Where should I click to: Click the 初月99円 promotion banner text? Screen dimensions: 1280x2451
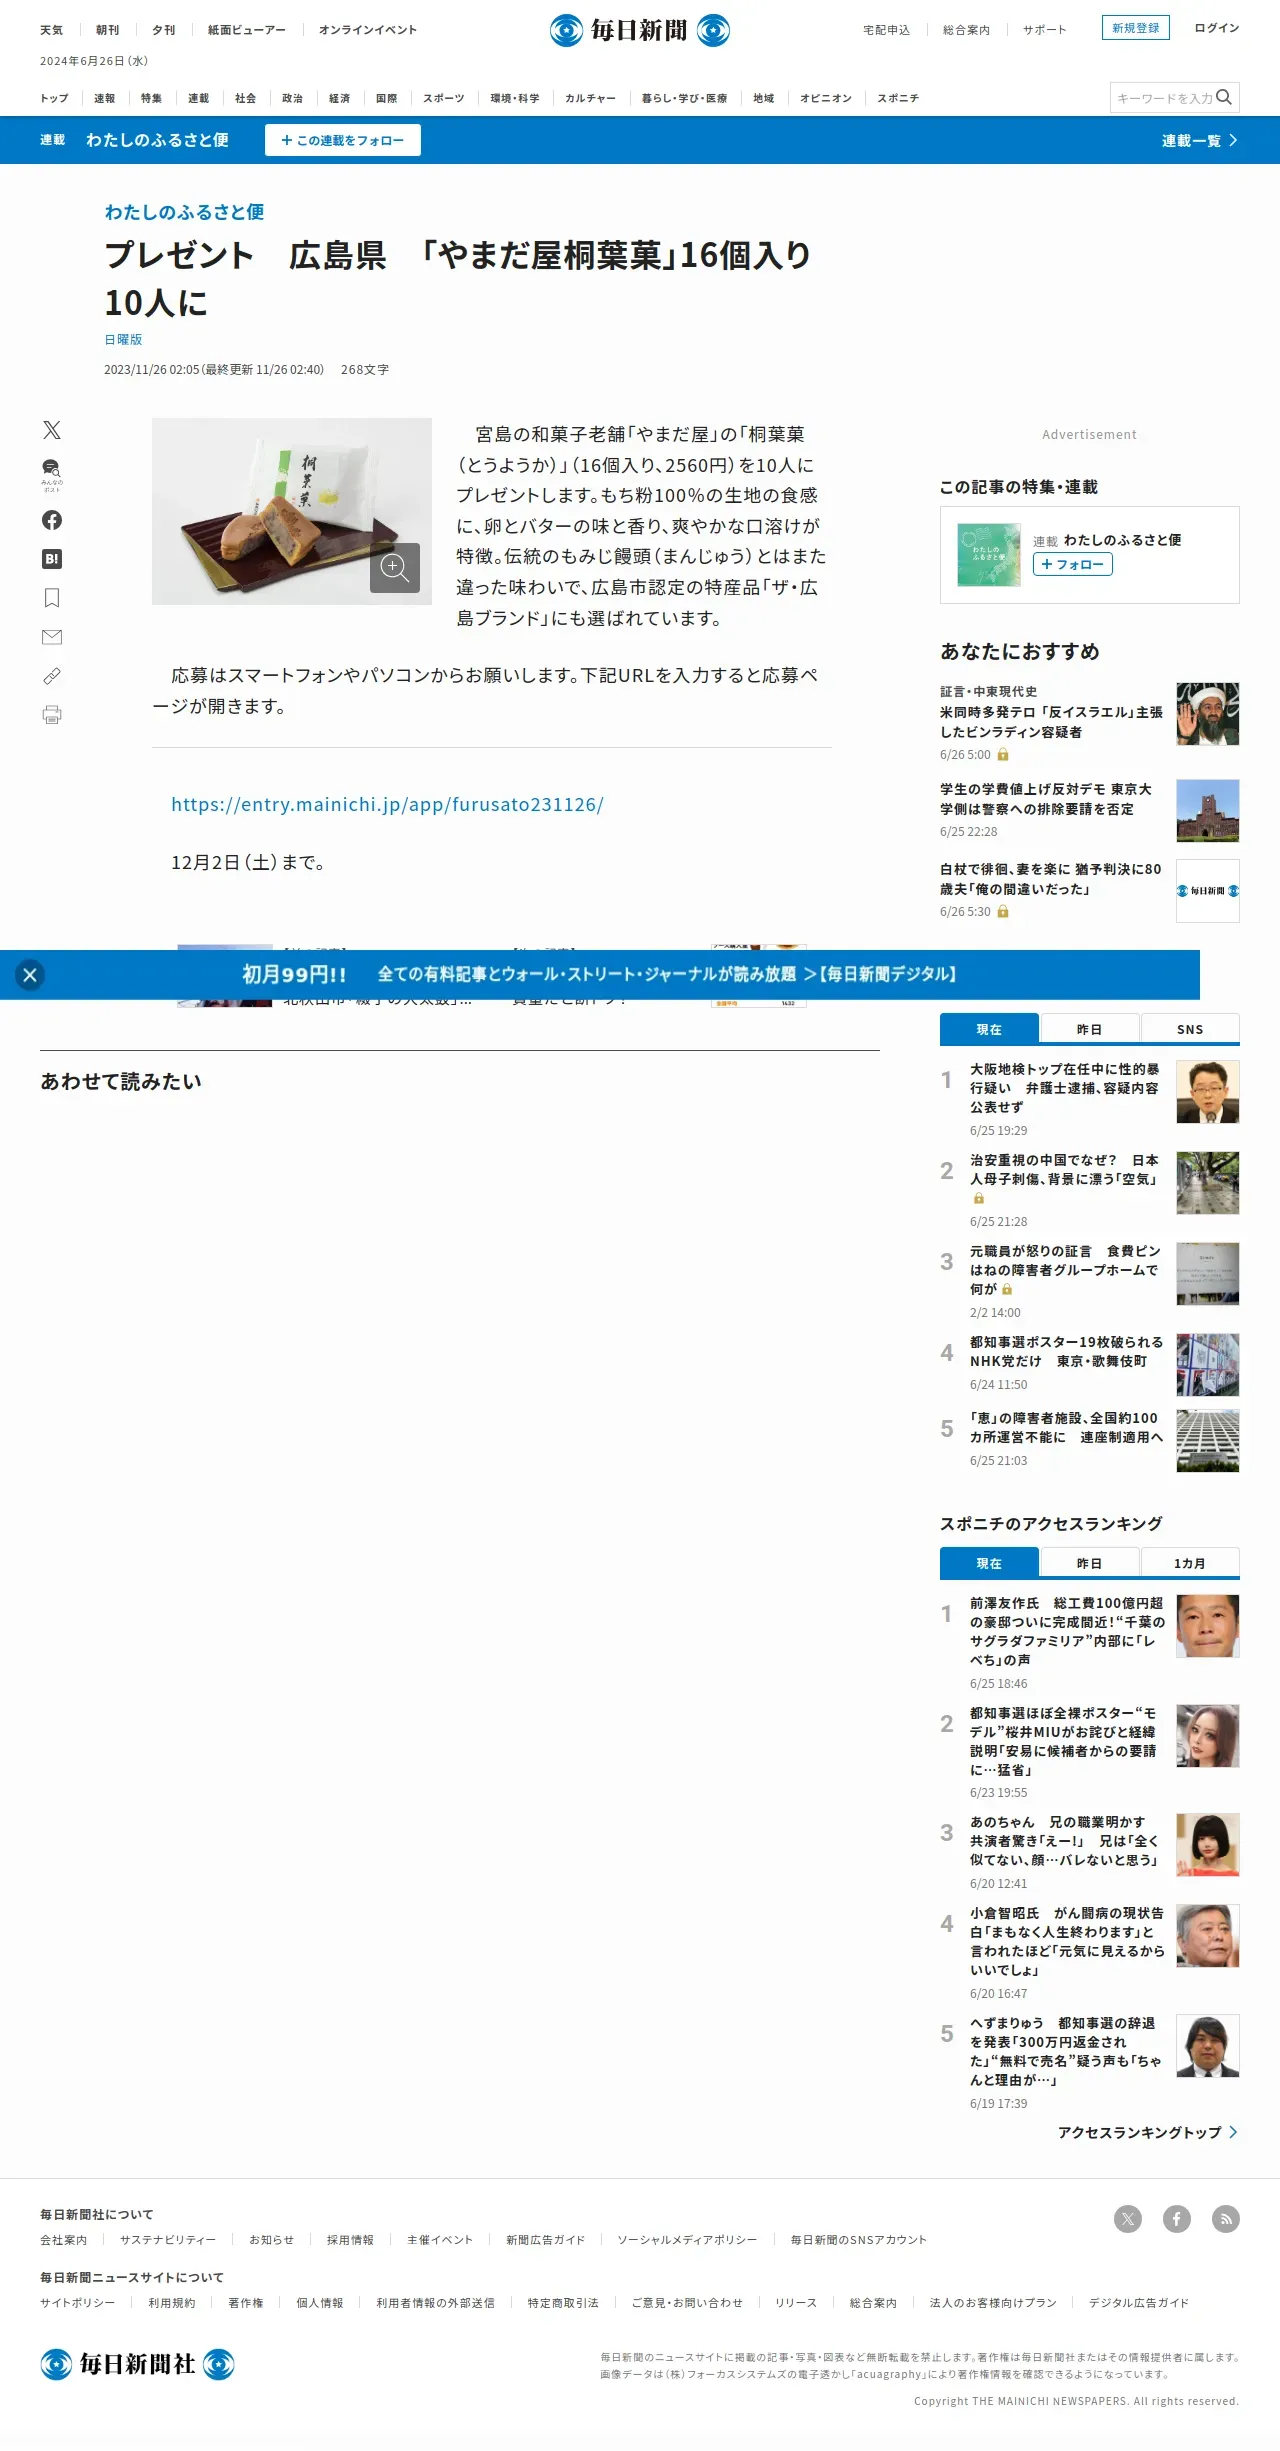tap(599, 974)
